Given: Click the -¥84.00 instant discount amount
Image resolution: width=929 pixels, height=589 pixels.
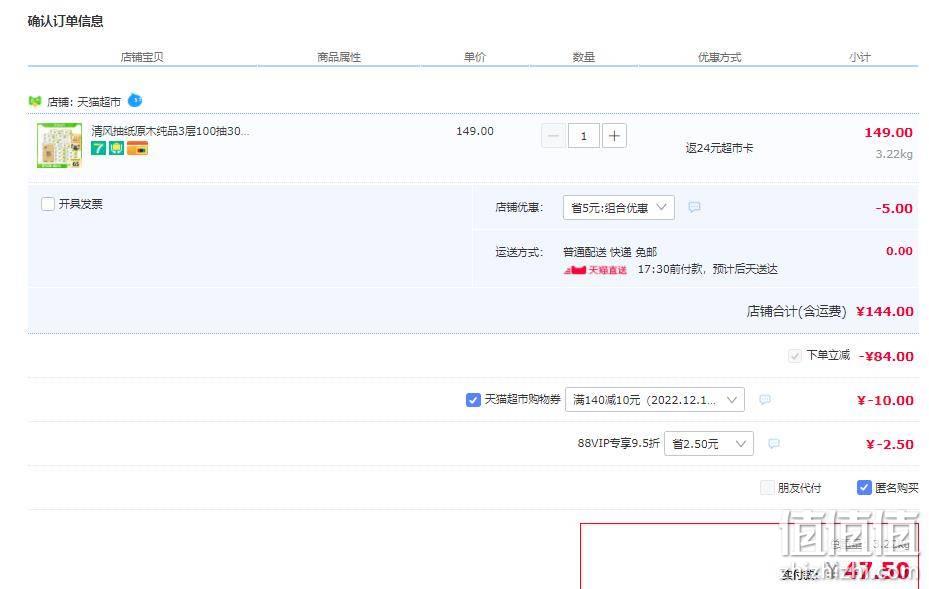Looking at the screenshot, I should click(x=886, y=356).
